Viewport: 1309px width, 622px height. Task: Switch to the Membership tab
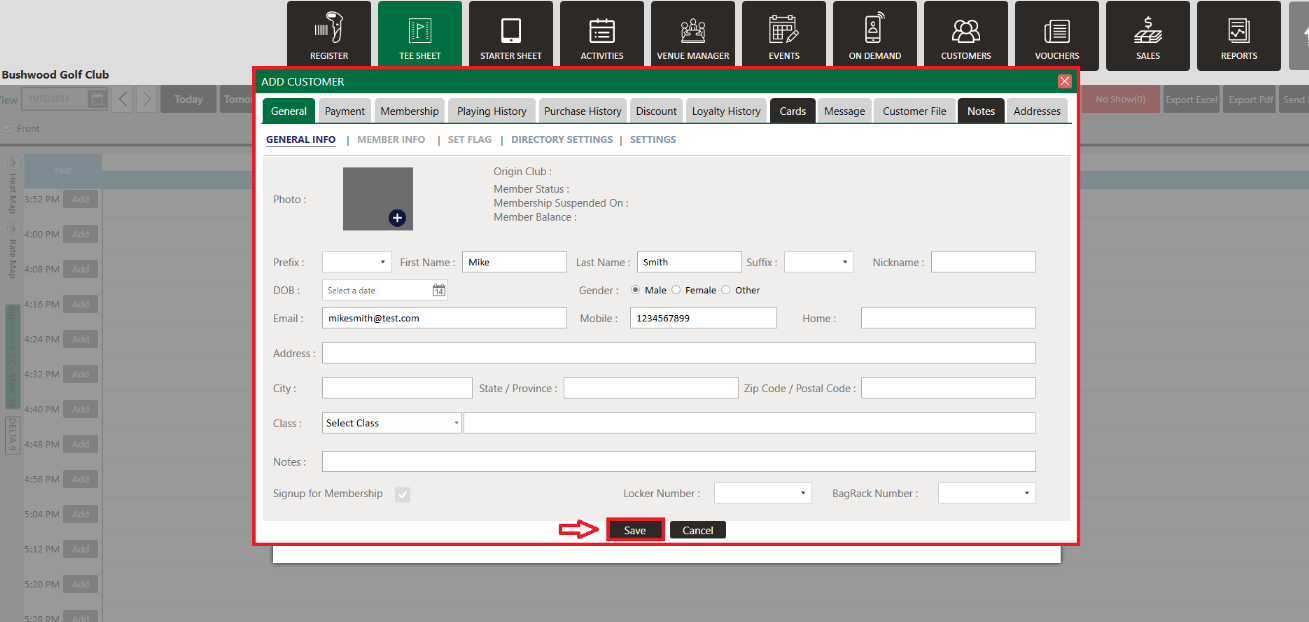coord(410,111)
